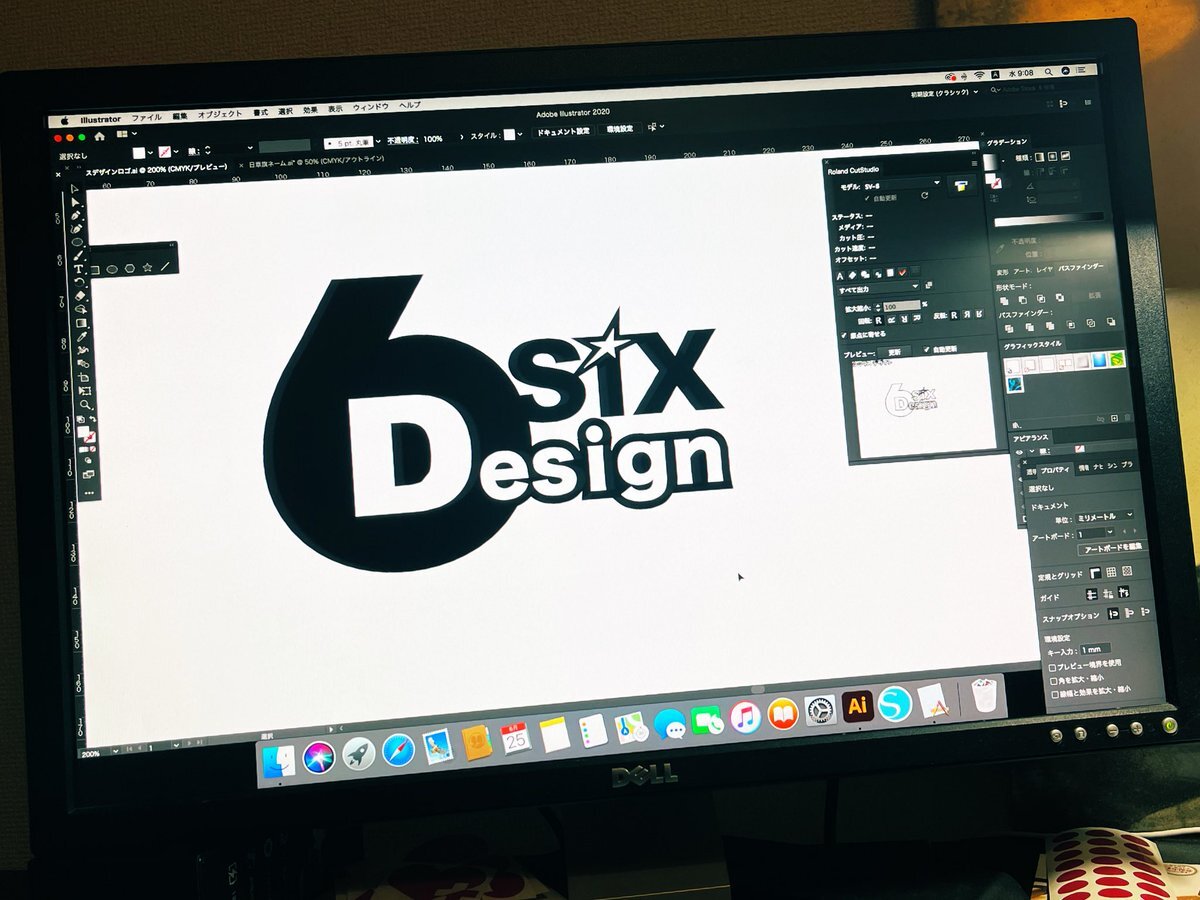This screenshot has height=900, width=1200.
Task: Click the アートボードを編集 button
Action: (1112, 548)
